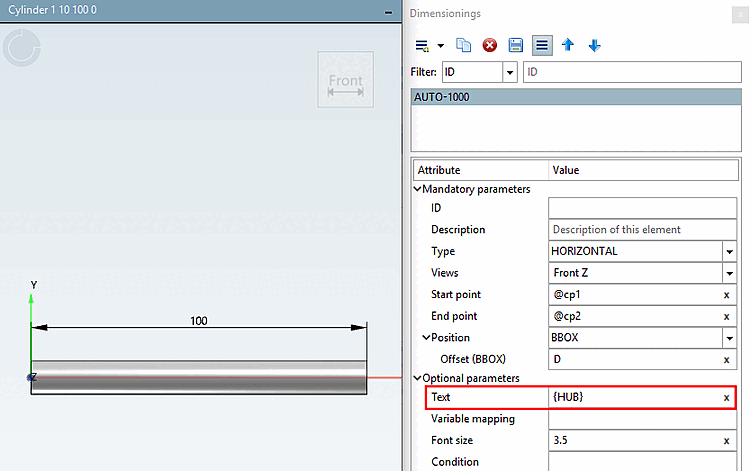Click the Description input field
The height and width of the screenshot is (471, 750).
642,230
